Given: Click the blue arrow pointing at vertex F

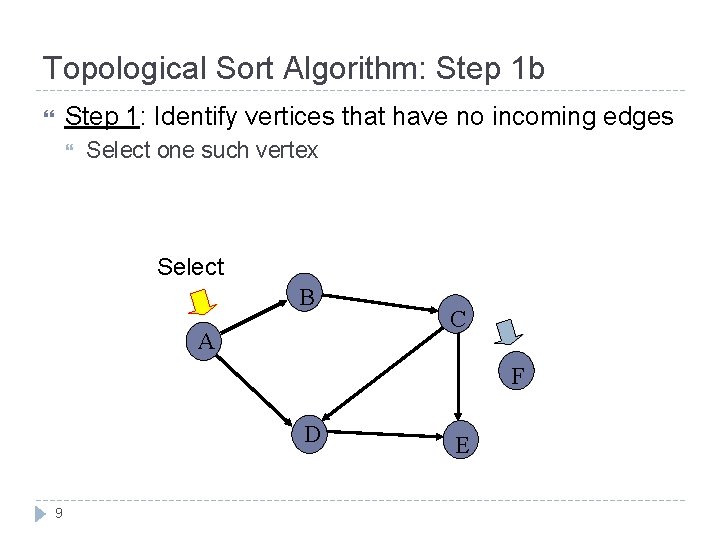Looking at the screenshot, I should coord(509,331).
